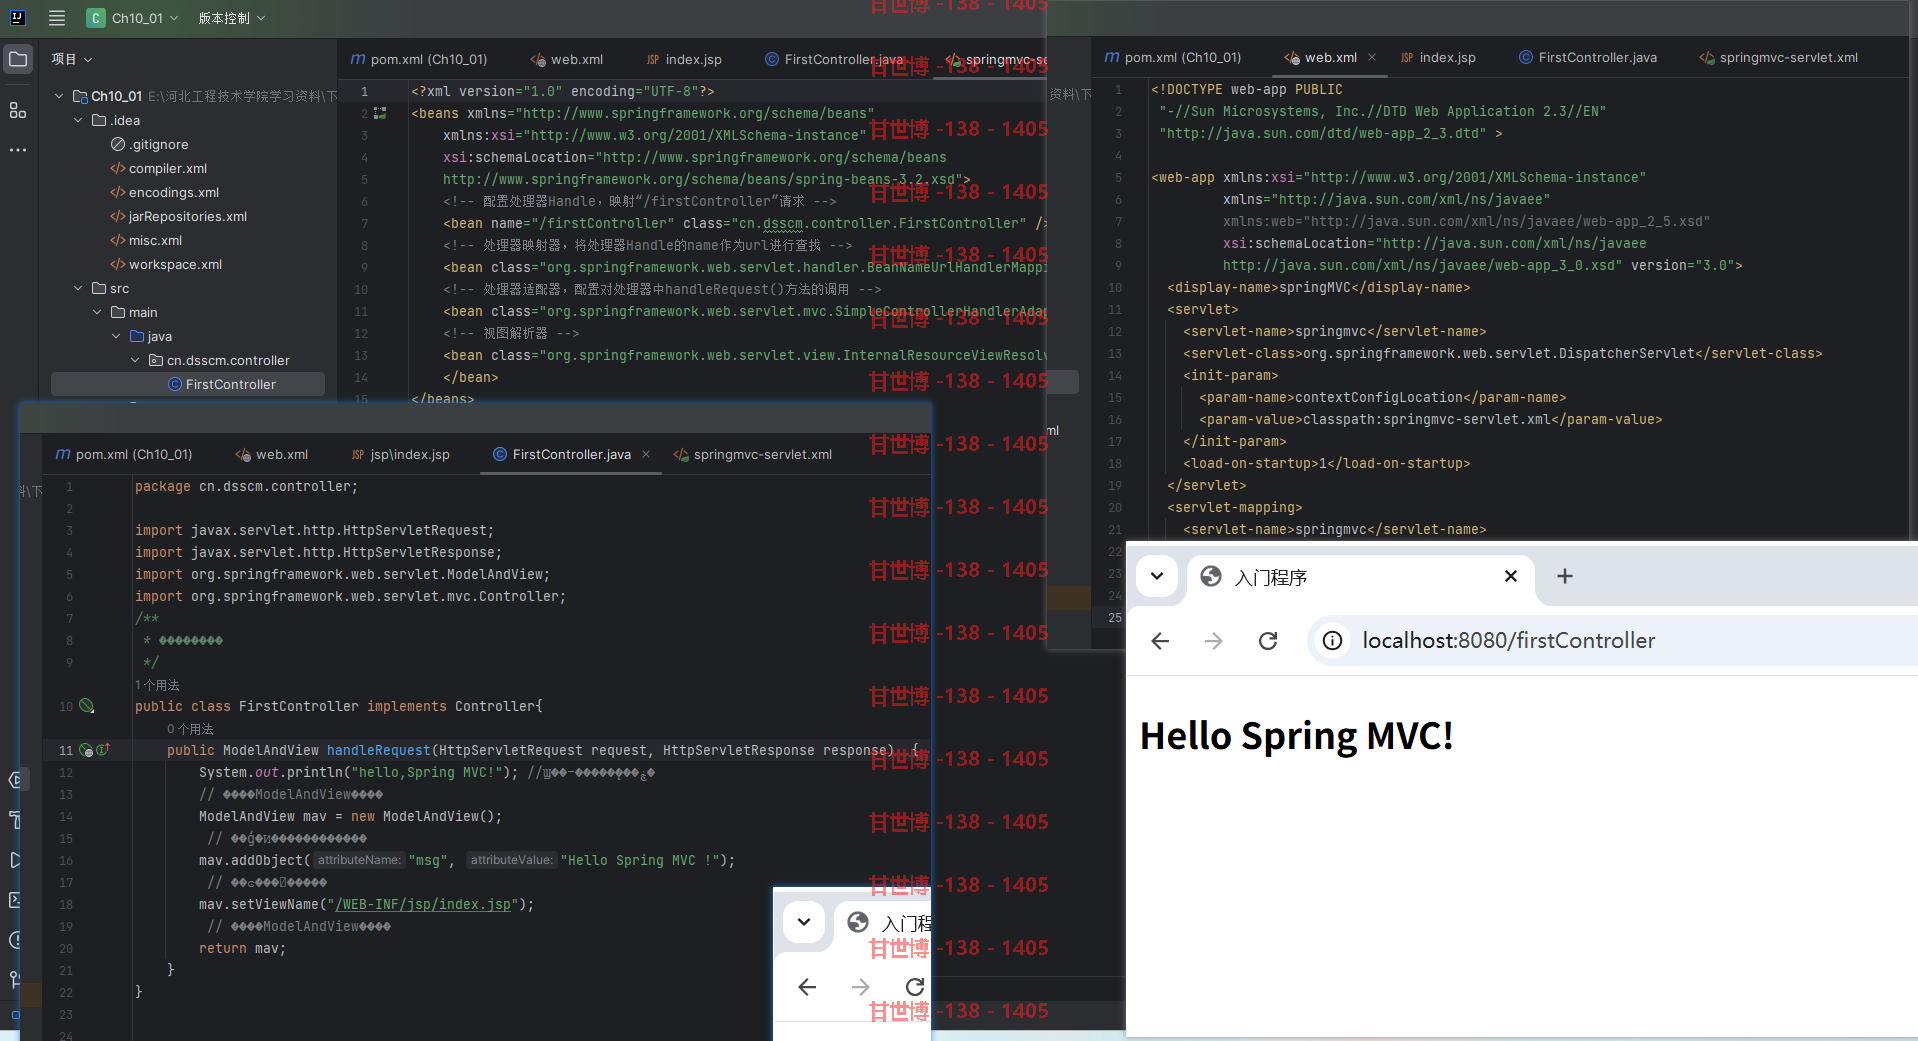Click globe favicon on small browser tab
Image resolution: width=1918 pixels, height=1041 pixels.
[858, 922]
